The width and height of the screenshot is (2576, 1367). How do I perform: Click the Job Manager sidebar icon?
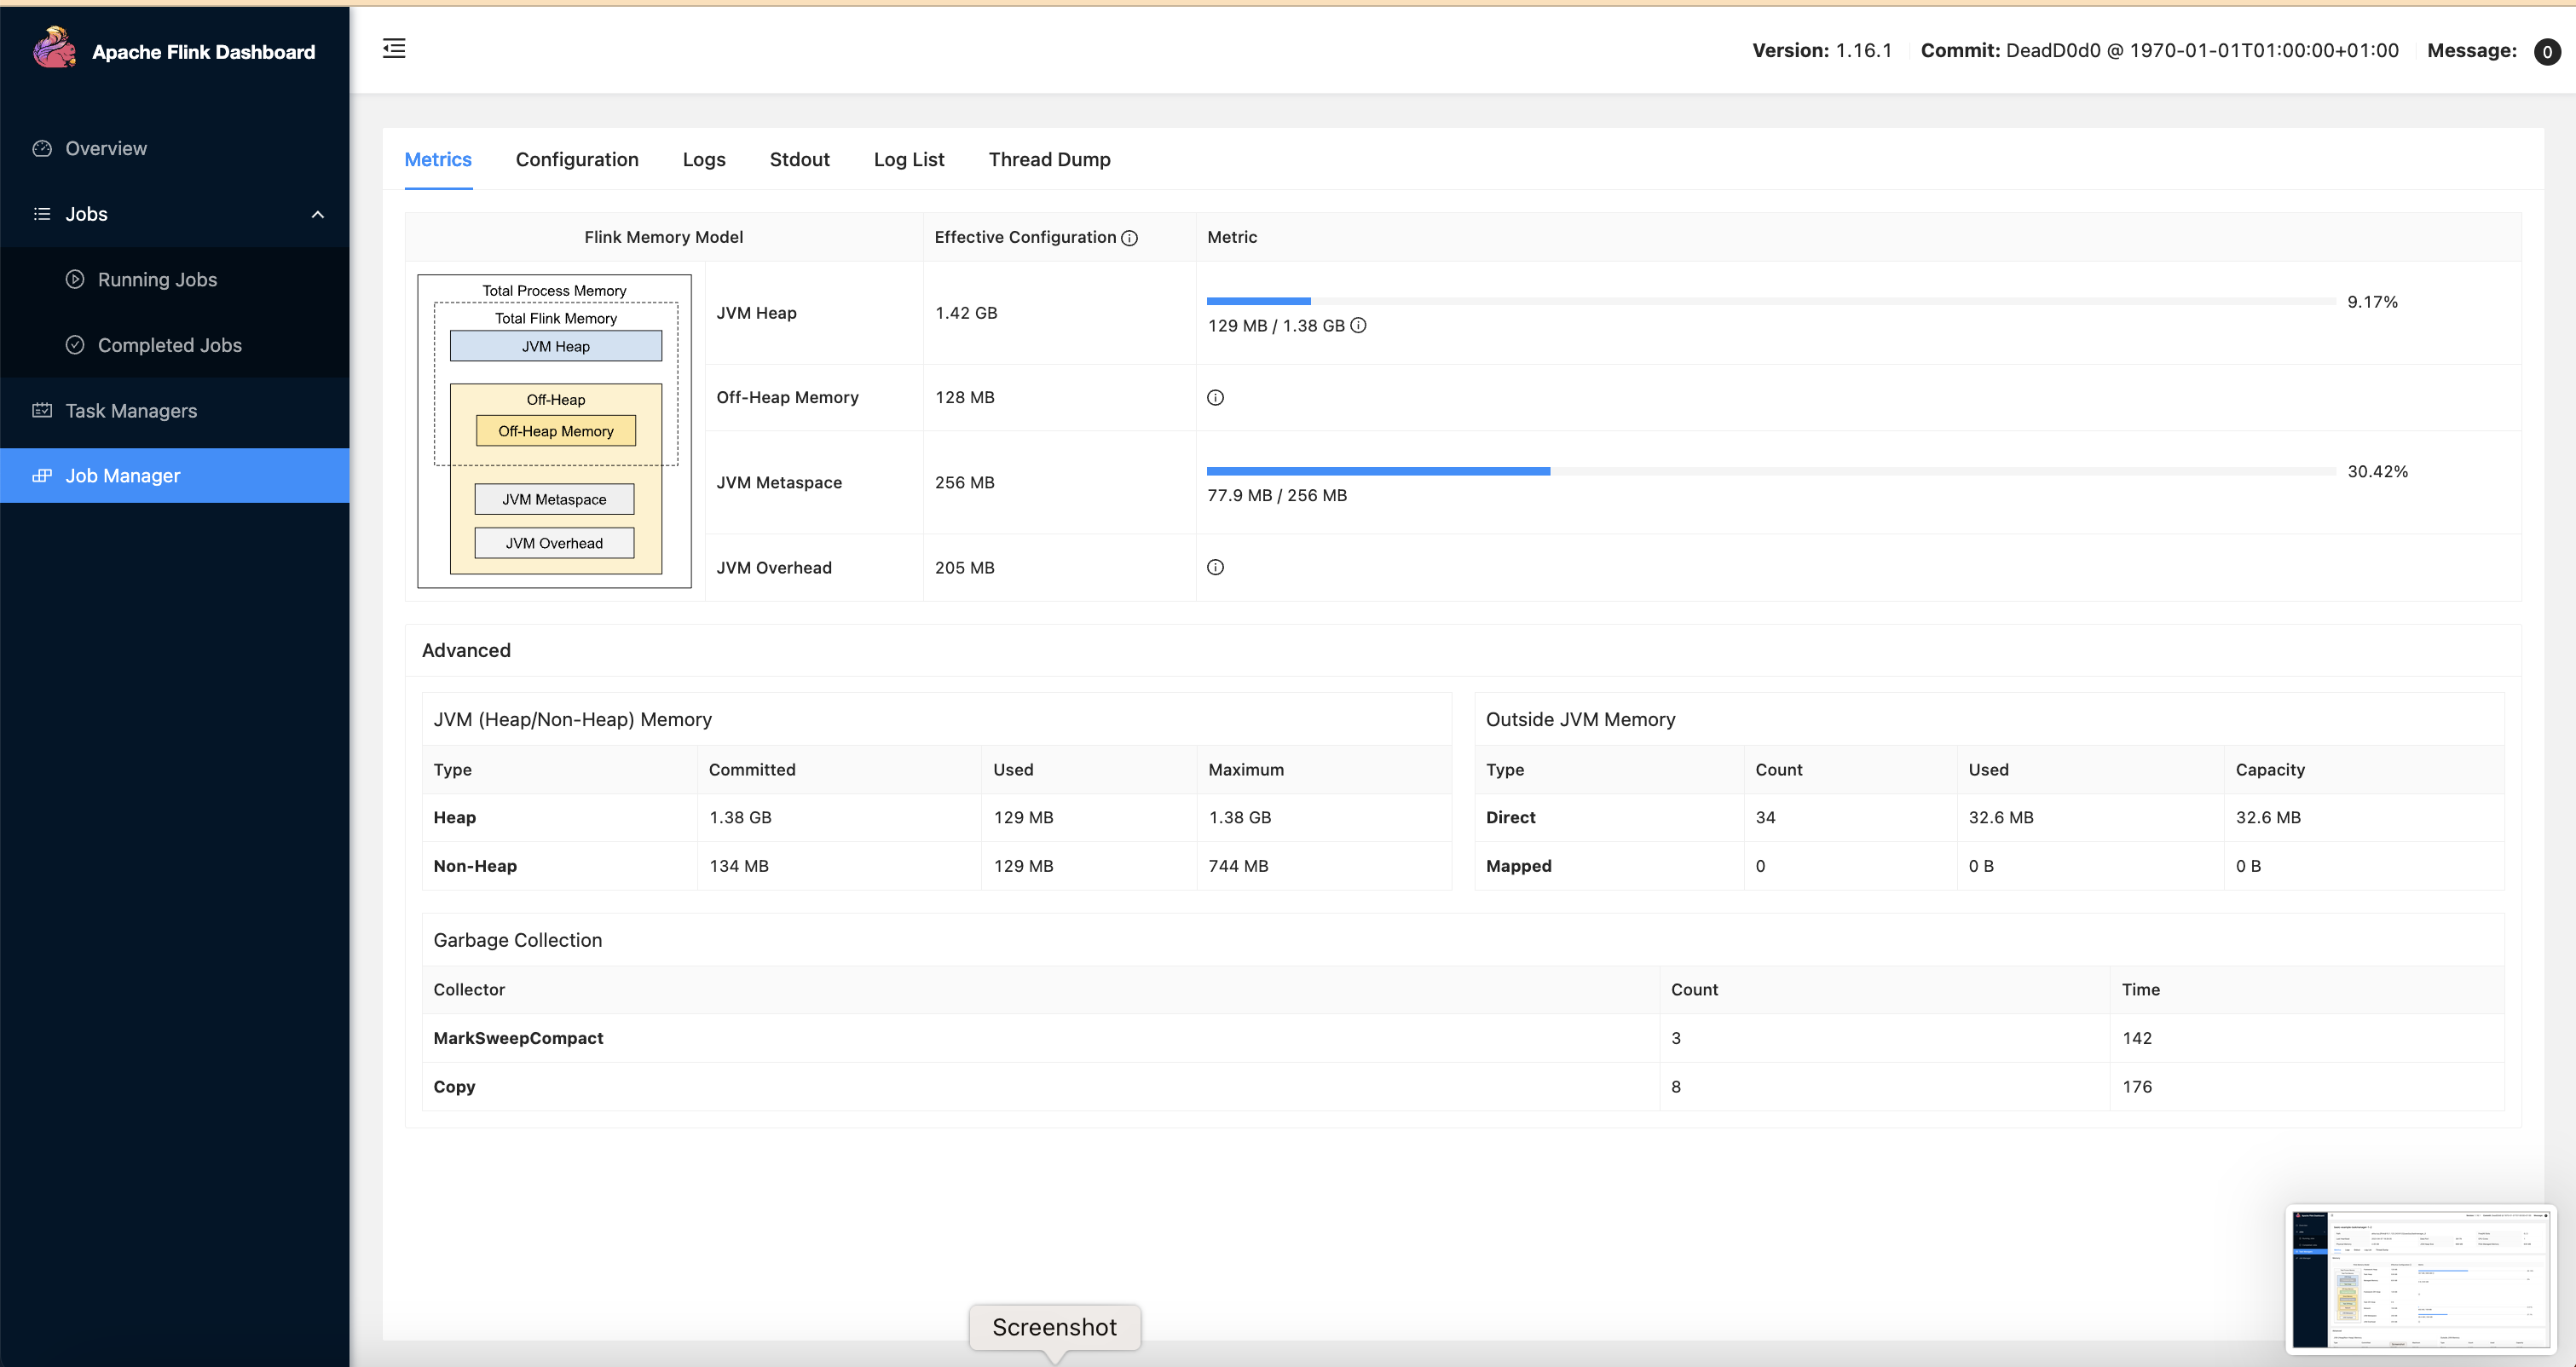pos(41,475)
